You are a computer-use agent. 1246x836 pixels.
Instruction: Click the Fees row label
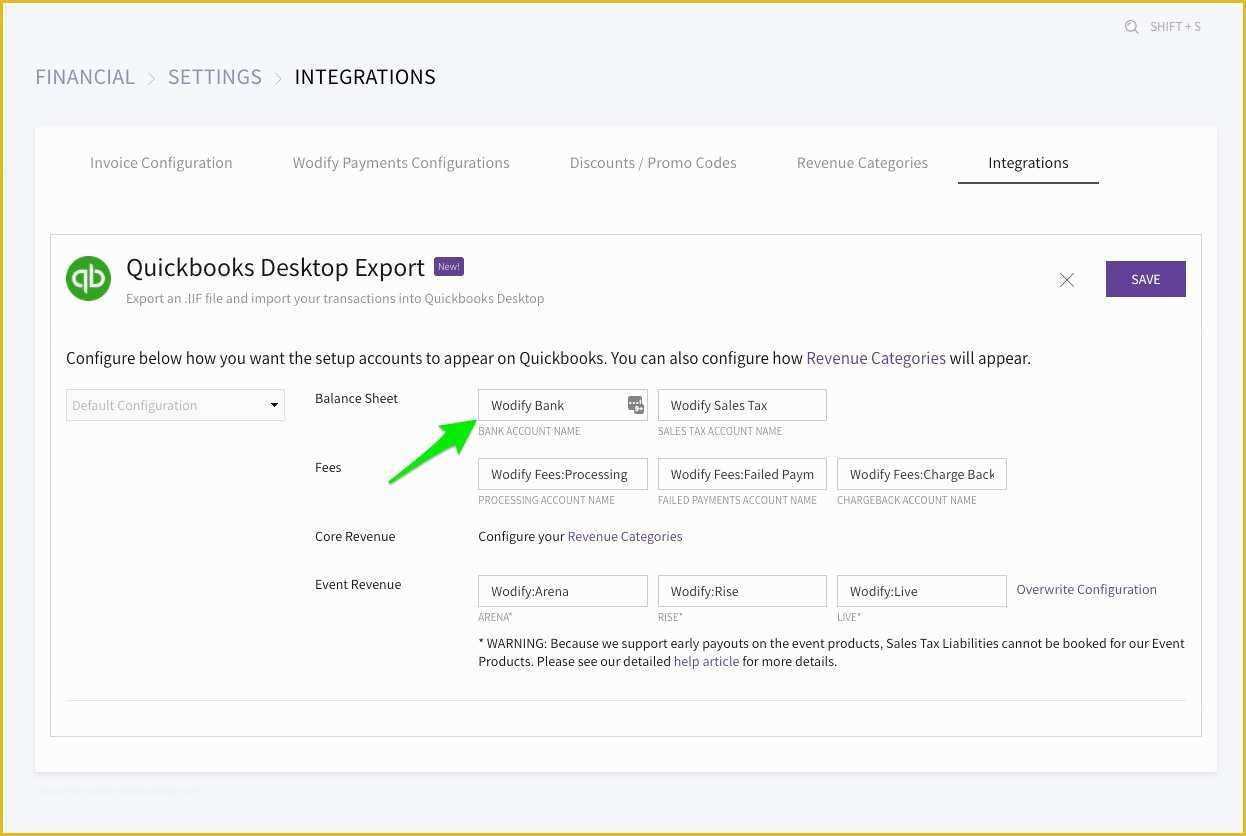[x=328, y=467]
